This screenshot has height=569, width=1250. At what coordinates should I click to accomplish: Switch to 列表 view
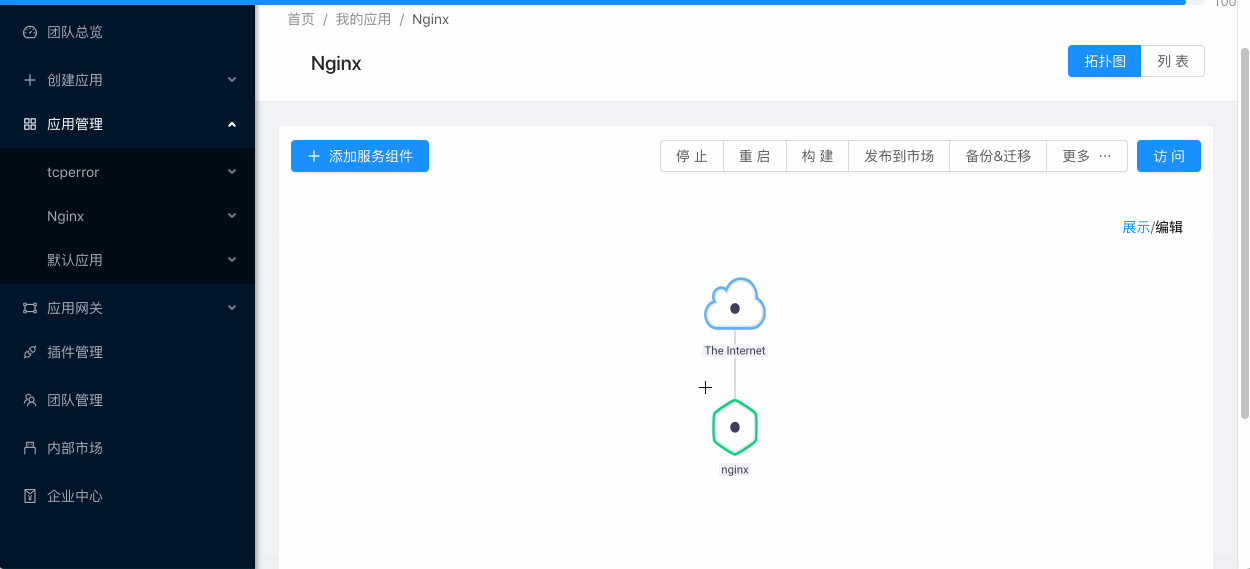(x=1173, y=61)
